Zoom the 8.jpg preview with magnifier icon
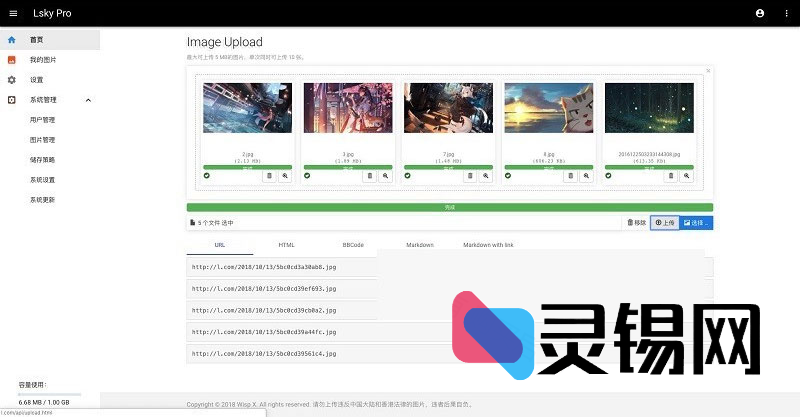Image resolution: width=800 pixels, height=417 pixels. point(586,176)
